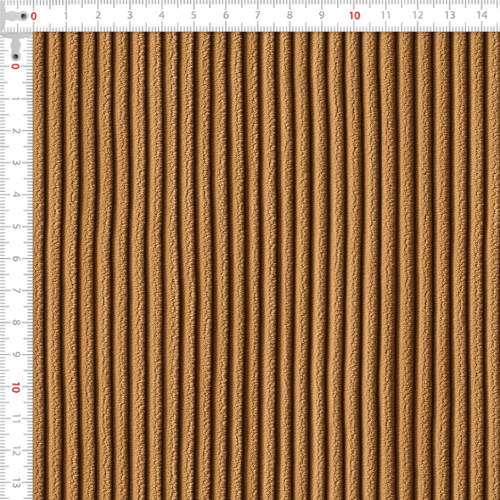The image size is (500, 500).
Task: Click the 8 mark on the left ruler
Action: click(16, 323)
